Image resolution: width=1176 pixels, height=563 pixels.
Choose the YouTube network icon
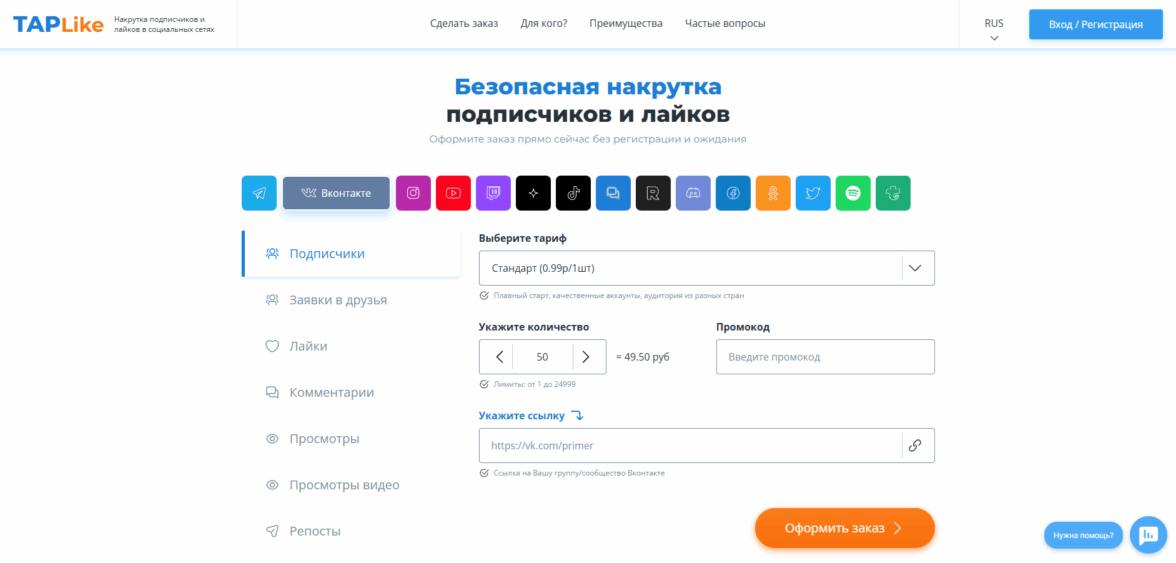(x=453, y=193)
